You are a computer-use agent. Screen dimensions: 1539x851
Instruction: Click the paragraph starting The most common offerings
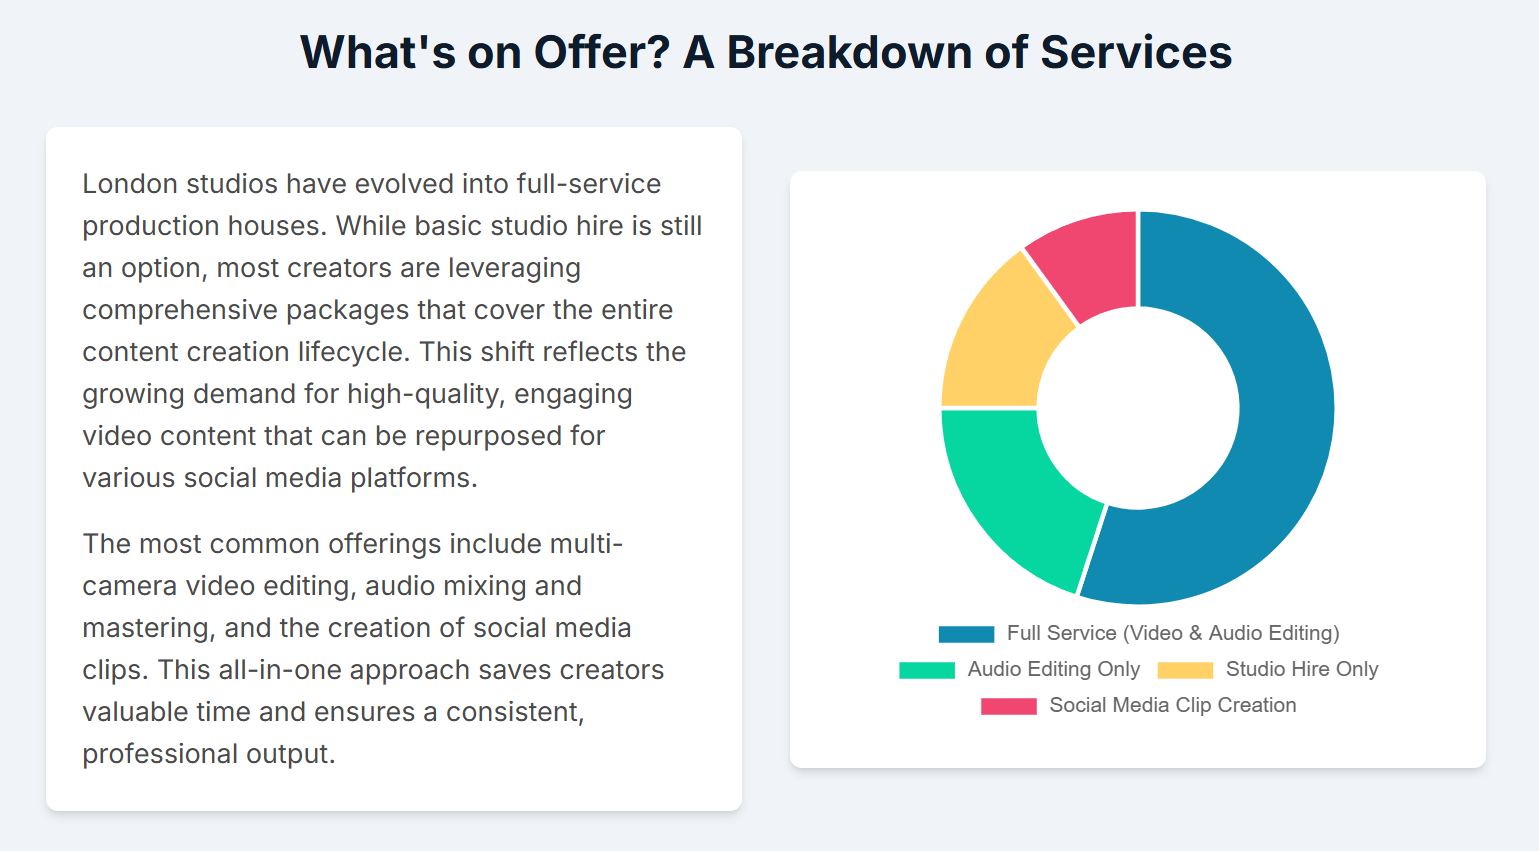pos(374,649)
